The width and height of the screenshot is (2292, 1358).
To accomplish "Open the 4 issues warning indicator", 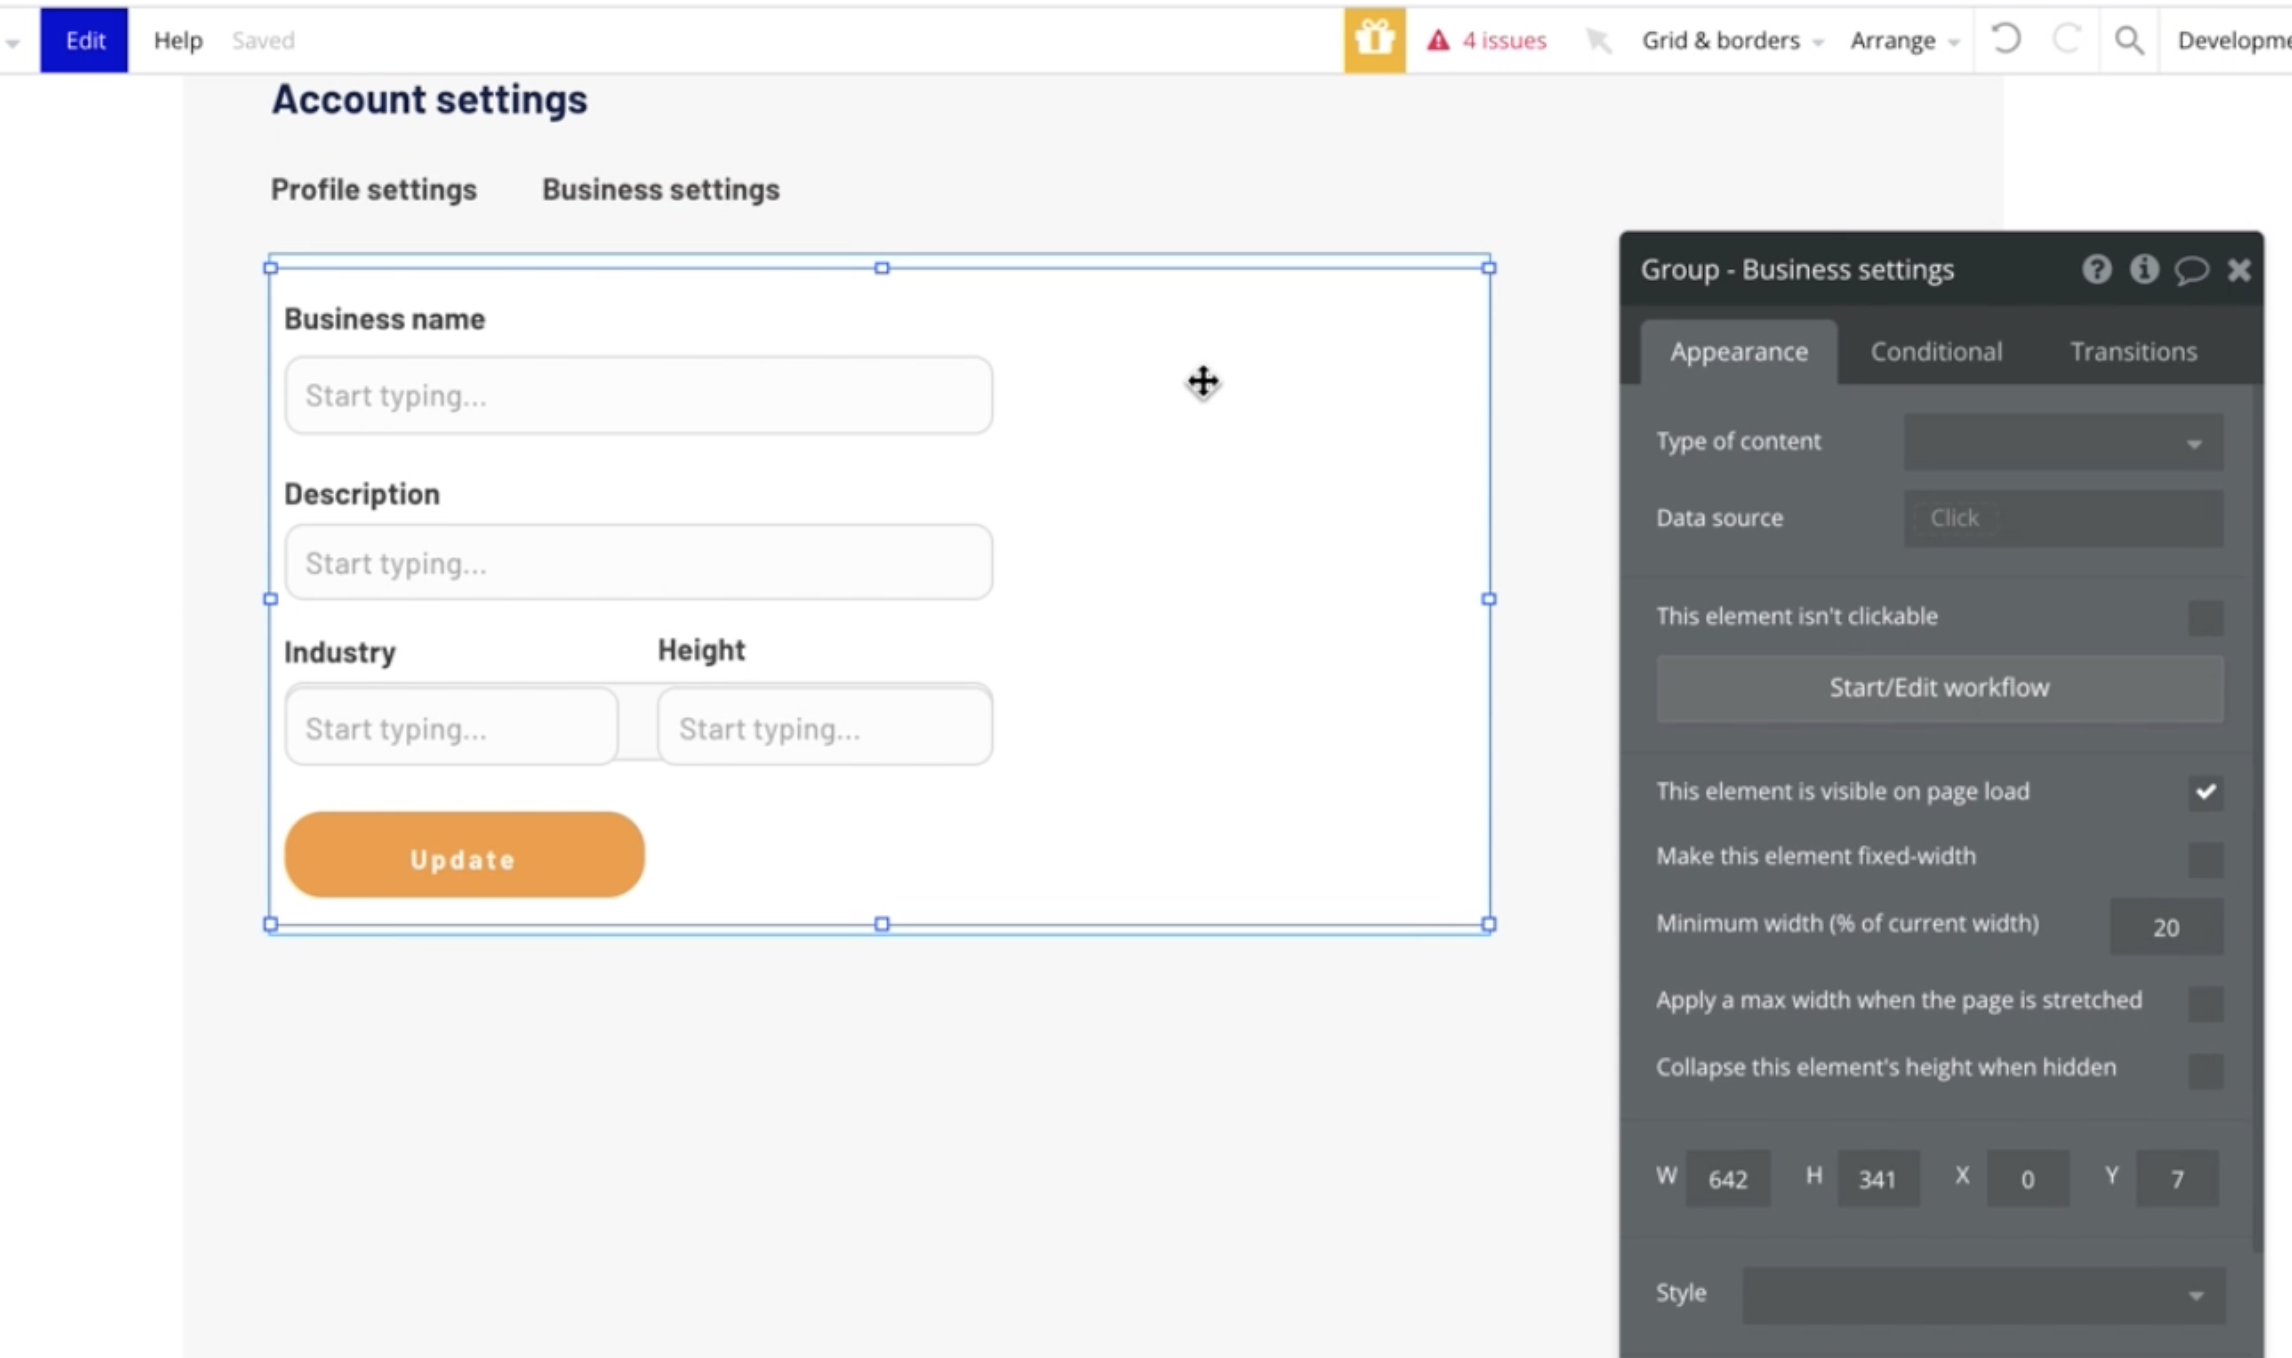I will 1487,40.
